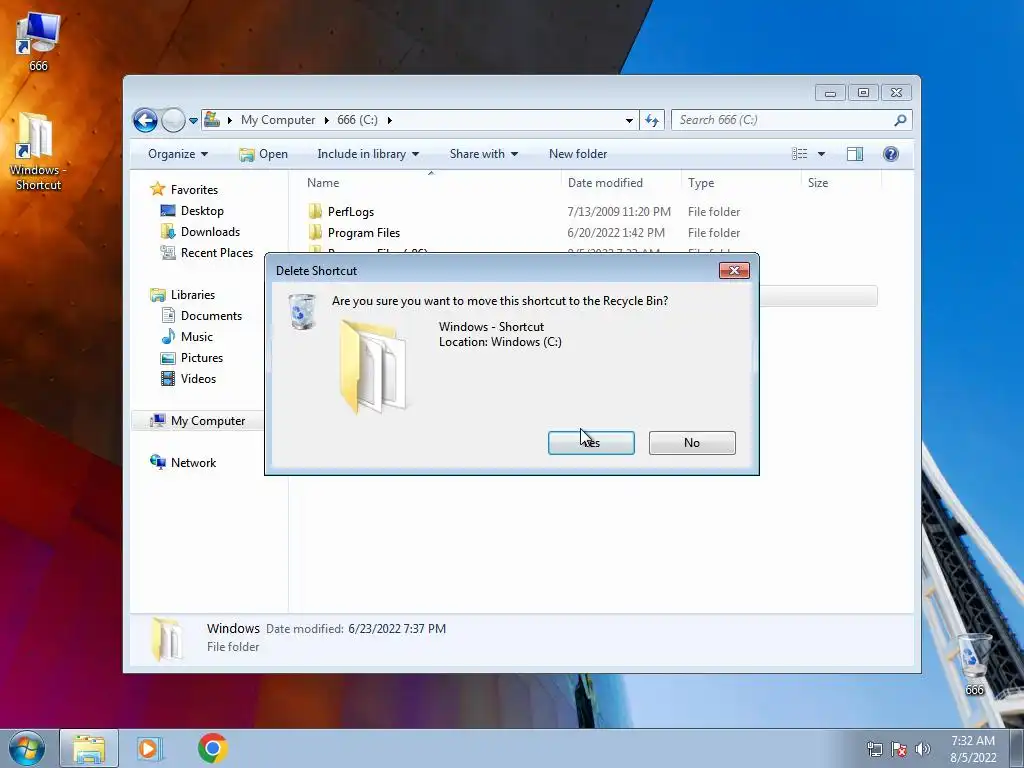Click the taskbar clock showing 7:32 AM
1024x768 pixels.
pos(973,748)
